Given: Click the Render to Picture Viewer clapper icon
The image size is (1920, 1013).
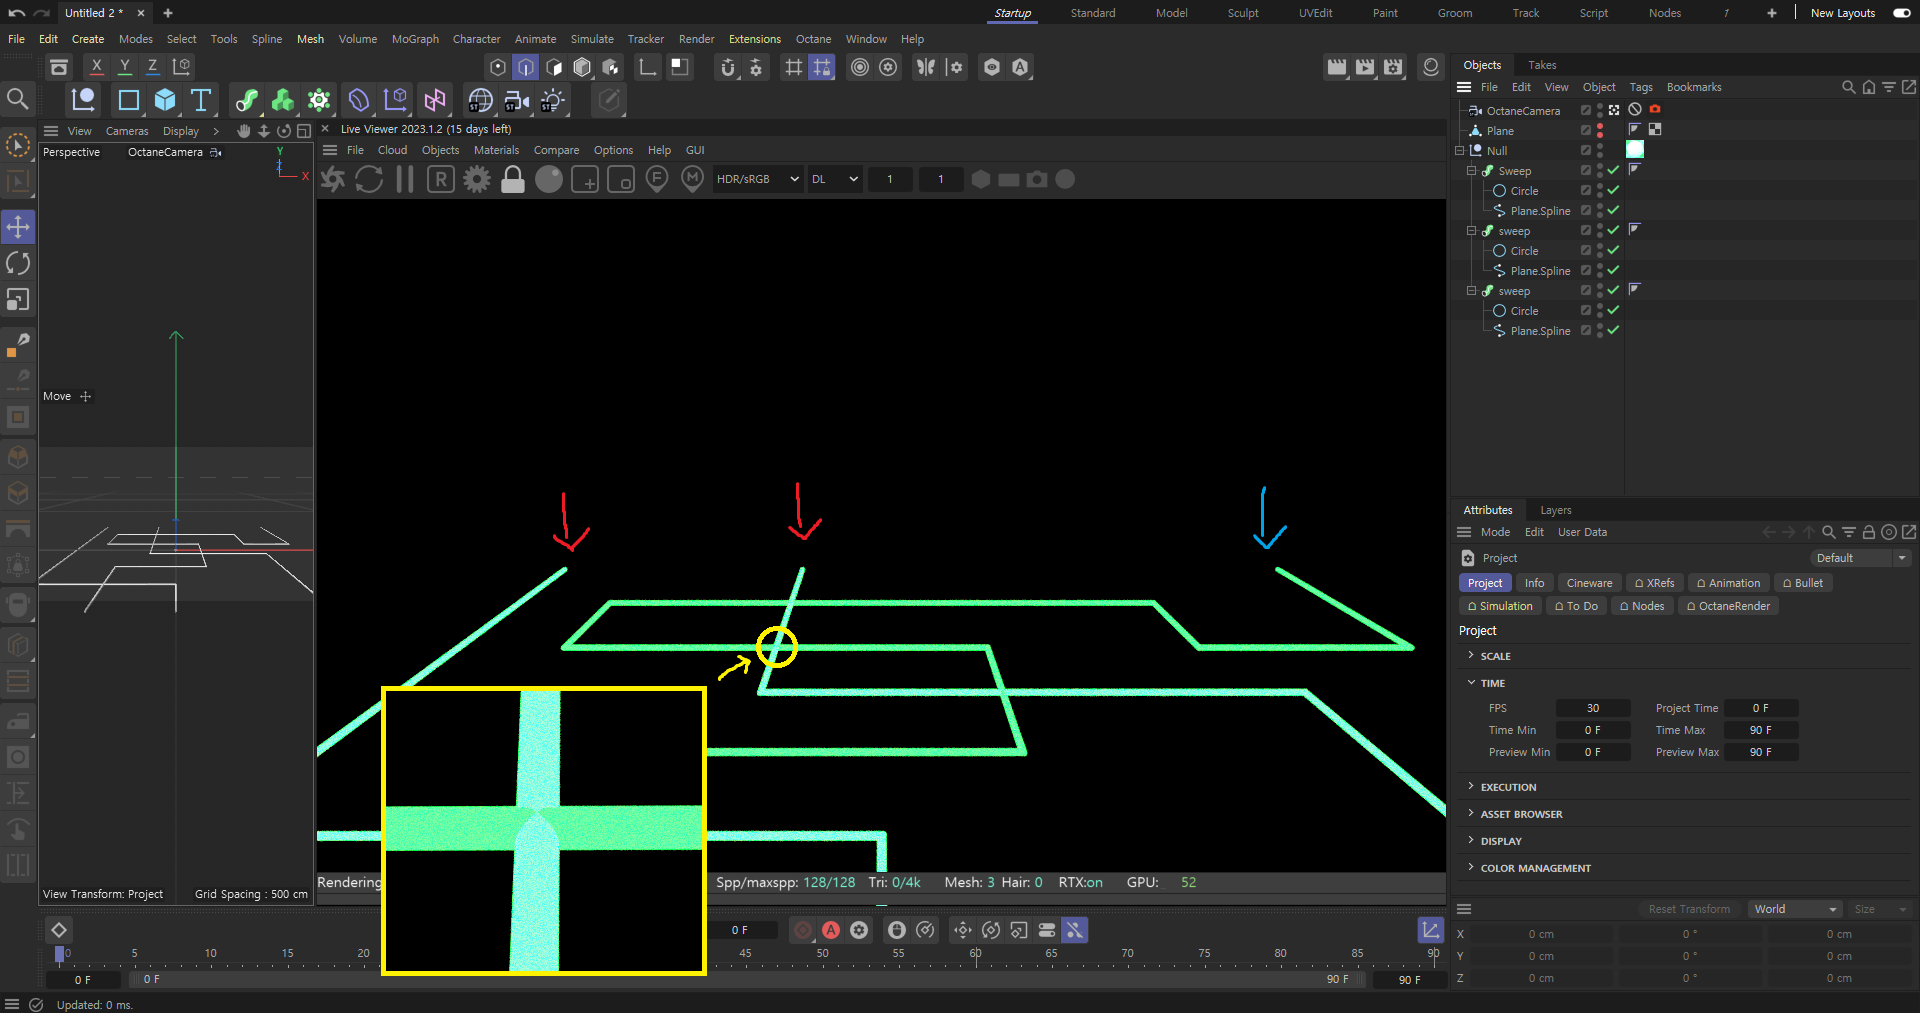Looking at the screenshot, I should (1365, 67).
